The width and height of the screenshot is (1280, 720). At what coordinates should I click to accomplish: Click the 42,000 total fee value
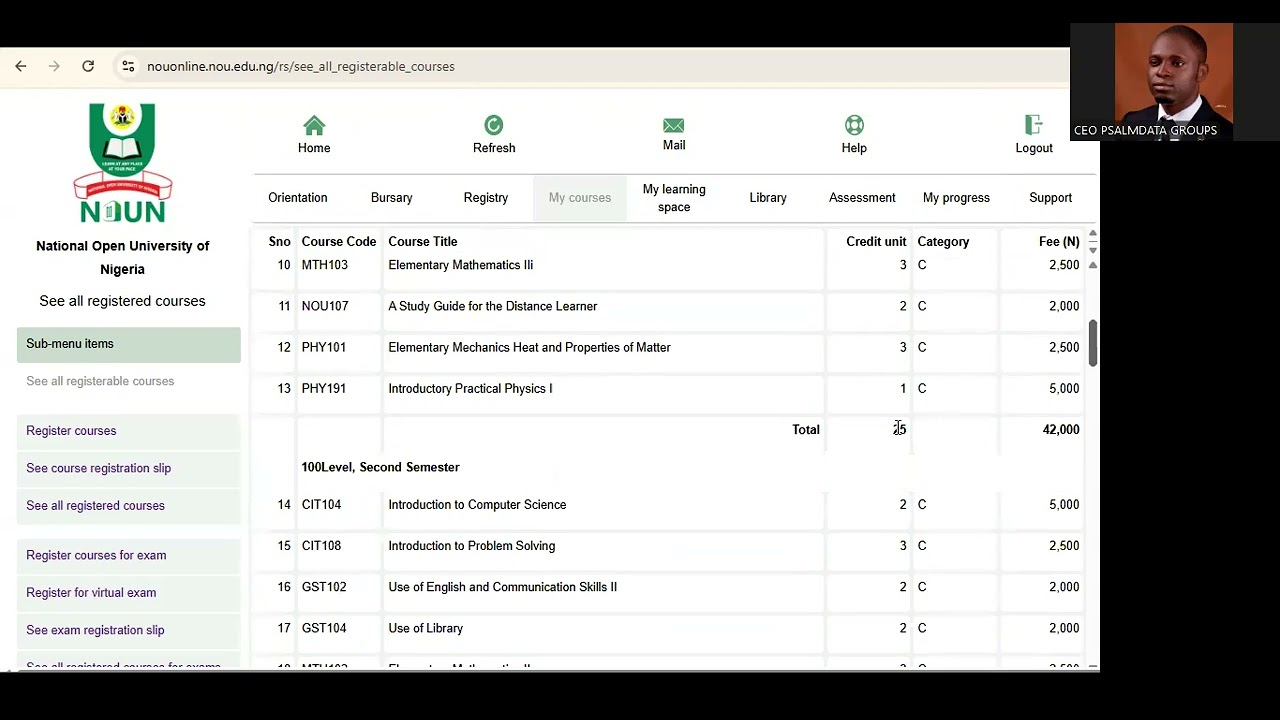tap(1061, 429)
